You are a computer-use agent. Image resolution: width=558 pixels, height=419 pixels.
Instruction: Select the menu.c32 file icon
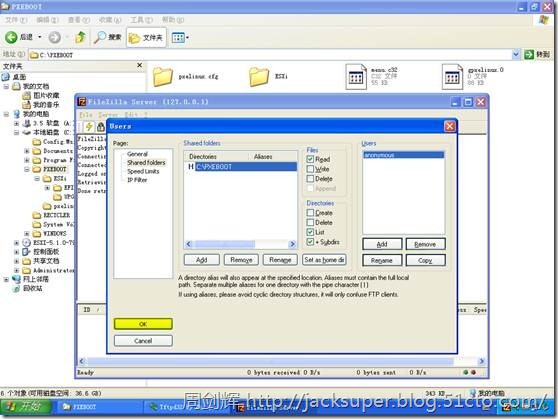point(356,77)
